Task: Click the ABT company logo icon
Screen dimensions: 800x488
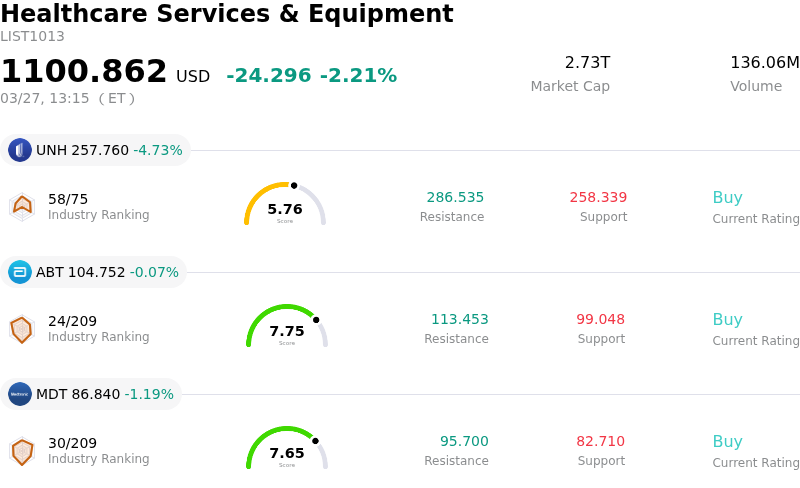Action: (x=20, y=272)
